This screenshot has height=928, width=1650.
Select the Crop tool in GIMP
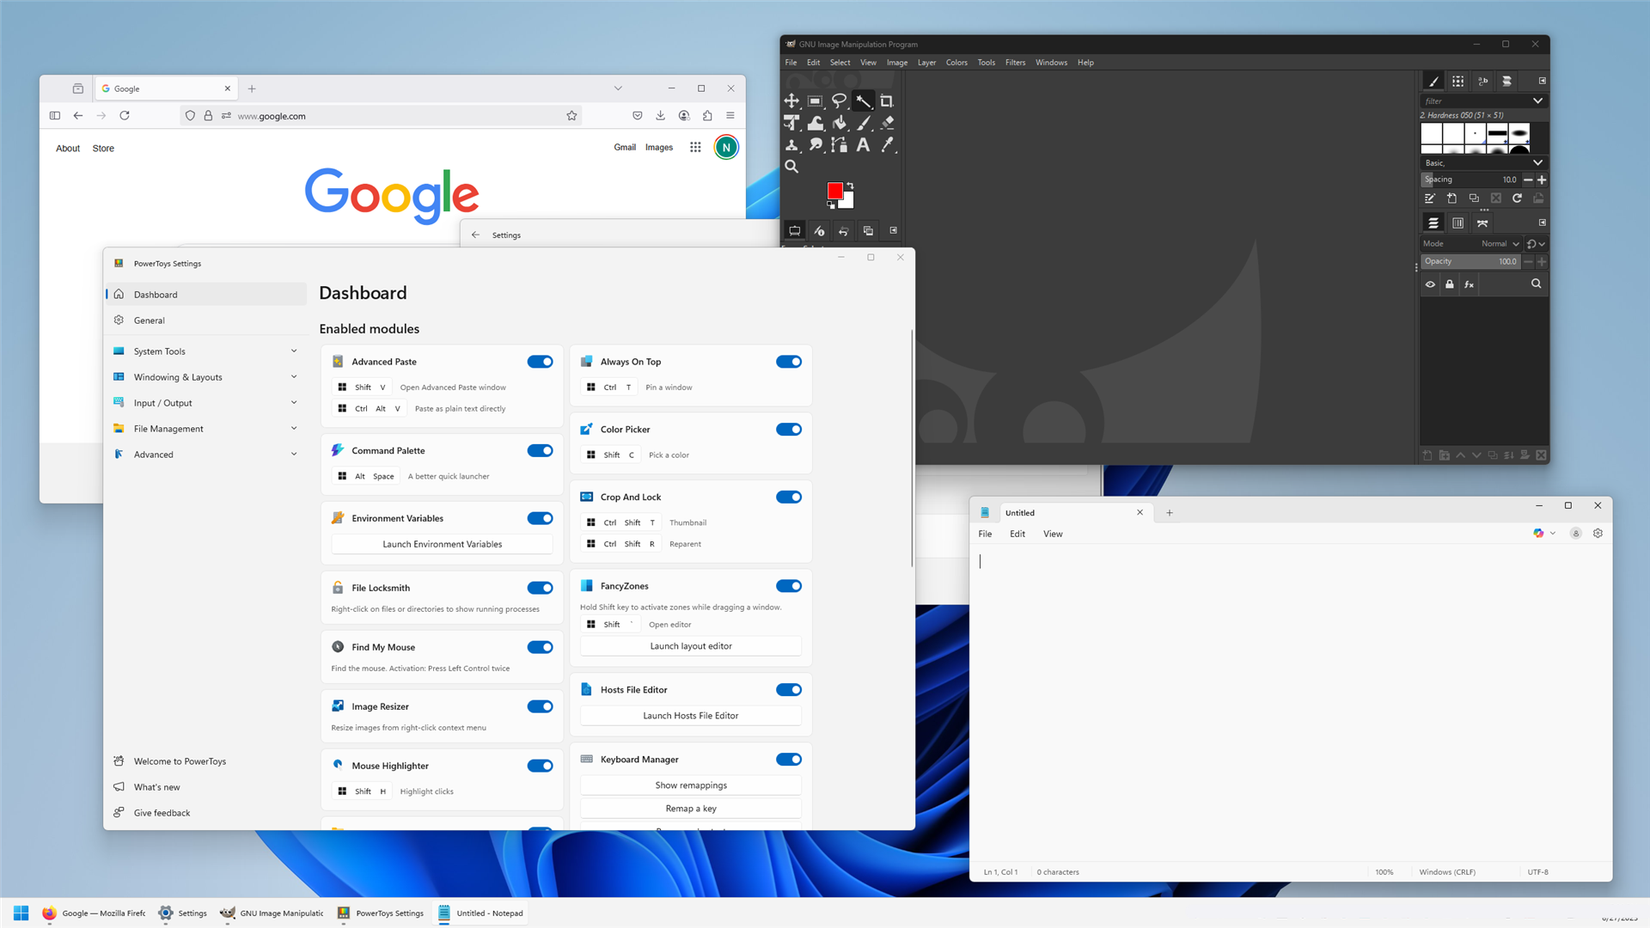coord(887,100)
